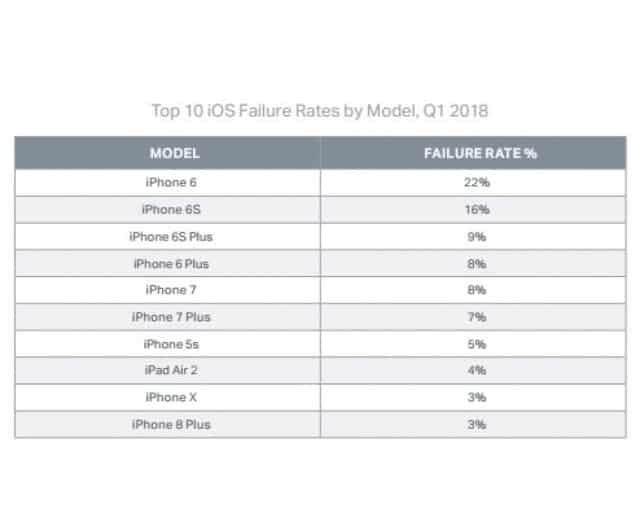Click the 22% failure rate value
Image resolution: width=640 pixels, height=531 pixels.
point(477,182)
